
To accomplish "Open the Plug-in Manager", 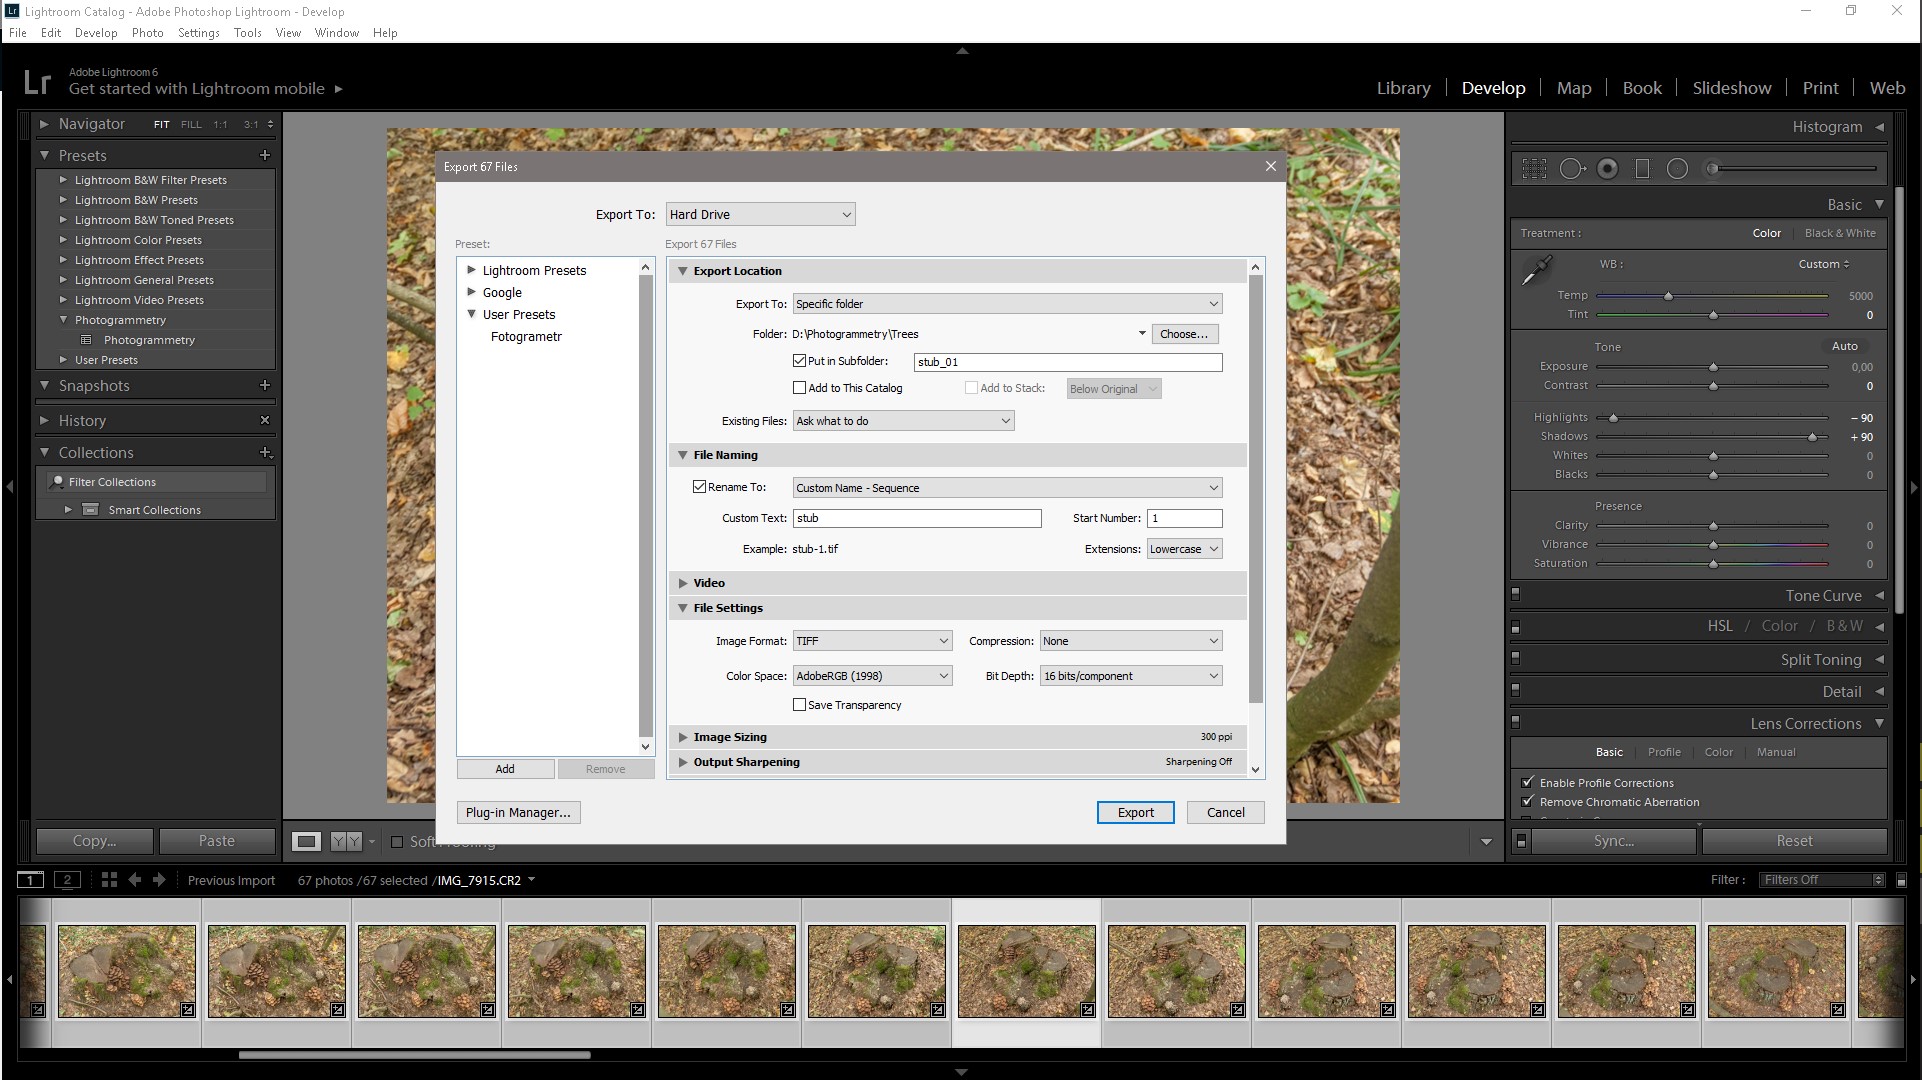I will pyautogui.click(x=518, y=813).
